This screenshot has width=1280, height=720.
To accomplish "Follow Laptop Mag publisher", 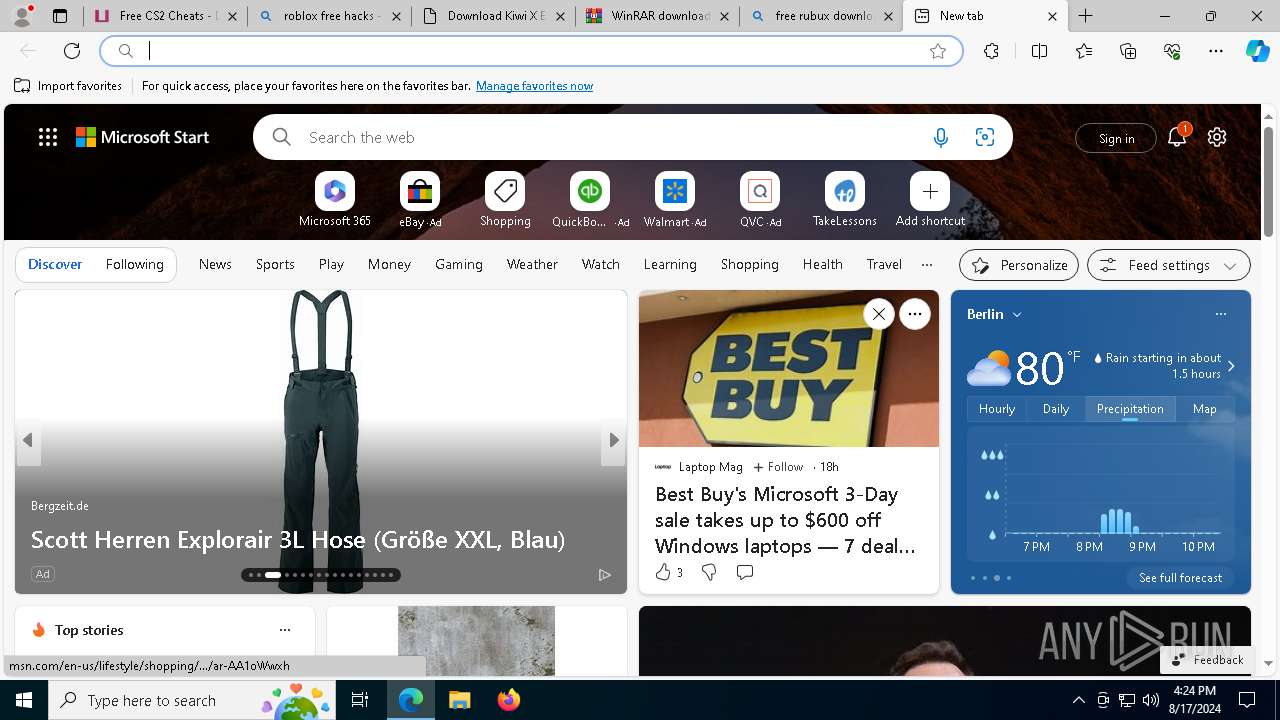I will [778, 467].
